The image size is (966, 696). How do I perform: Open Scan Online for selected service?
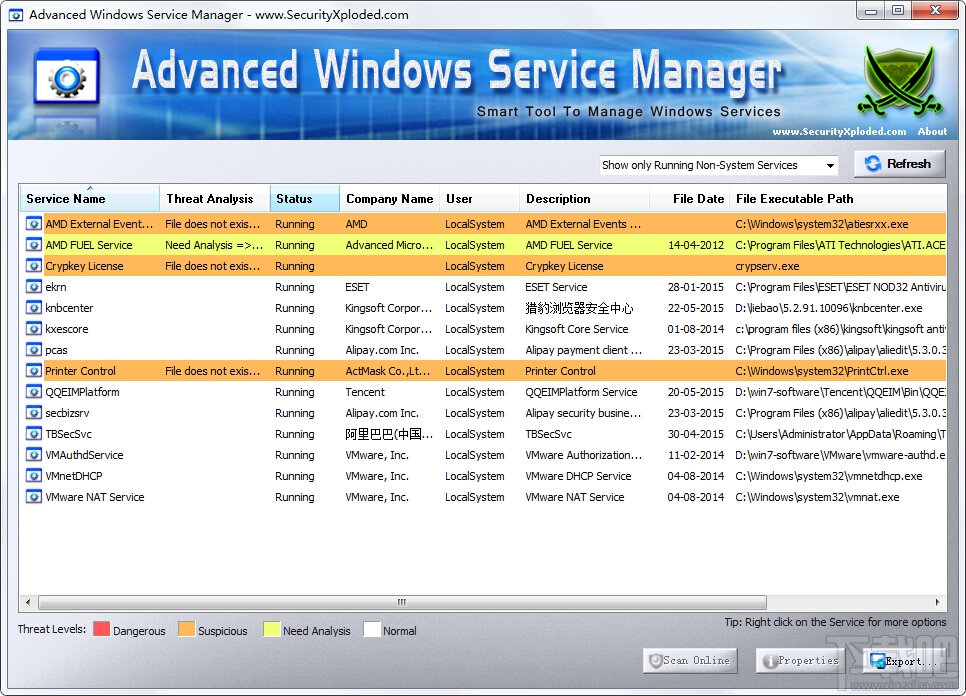tap(690, 660)
